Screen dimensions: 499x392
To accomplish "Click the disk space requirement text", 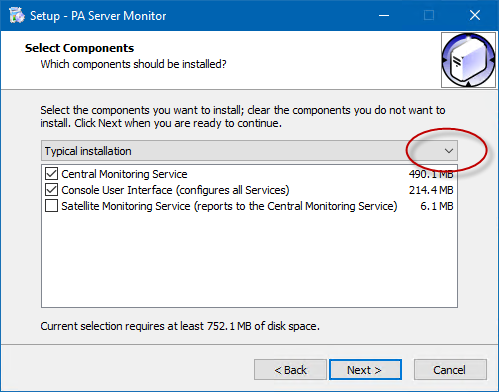I will pyautogui.click(x=180, y=326).
